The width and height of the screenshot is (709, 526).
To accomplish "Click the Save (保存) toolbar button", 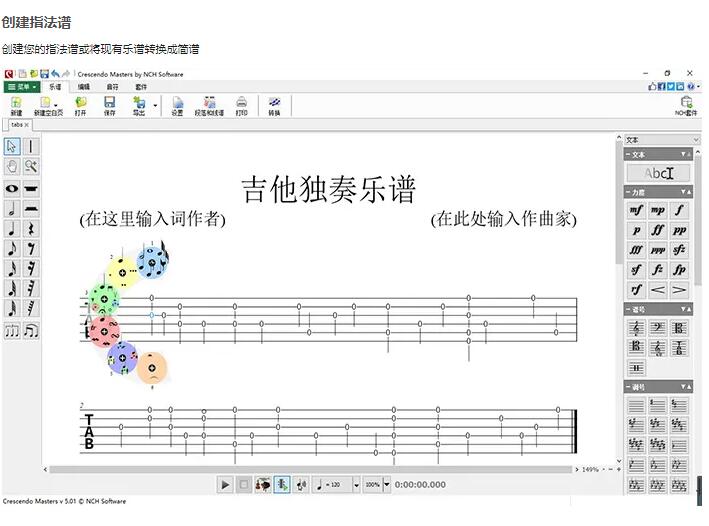I will coord(109,106).
